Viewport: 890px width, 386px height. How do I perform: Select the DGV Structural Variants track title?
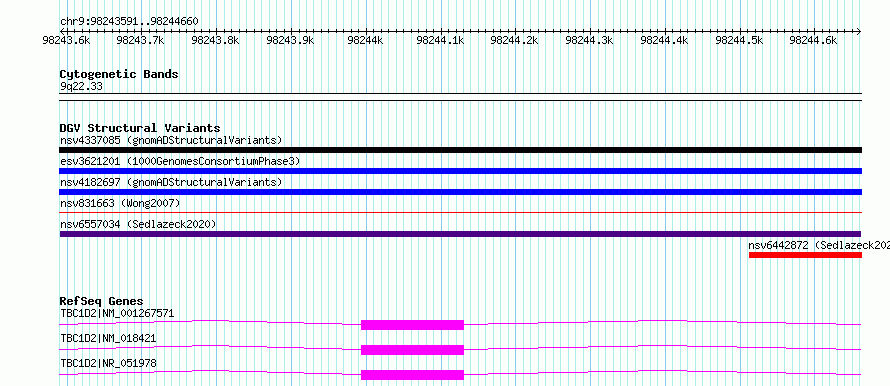point(140,128)
